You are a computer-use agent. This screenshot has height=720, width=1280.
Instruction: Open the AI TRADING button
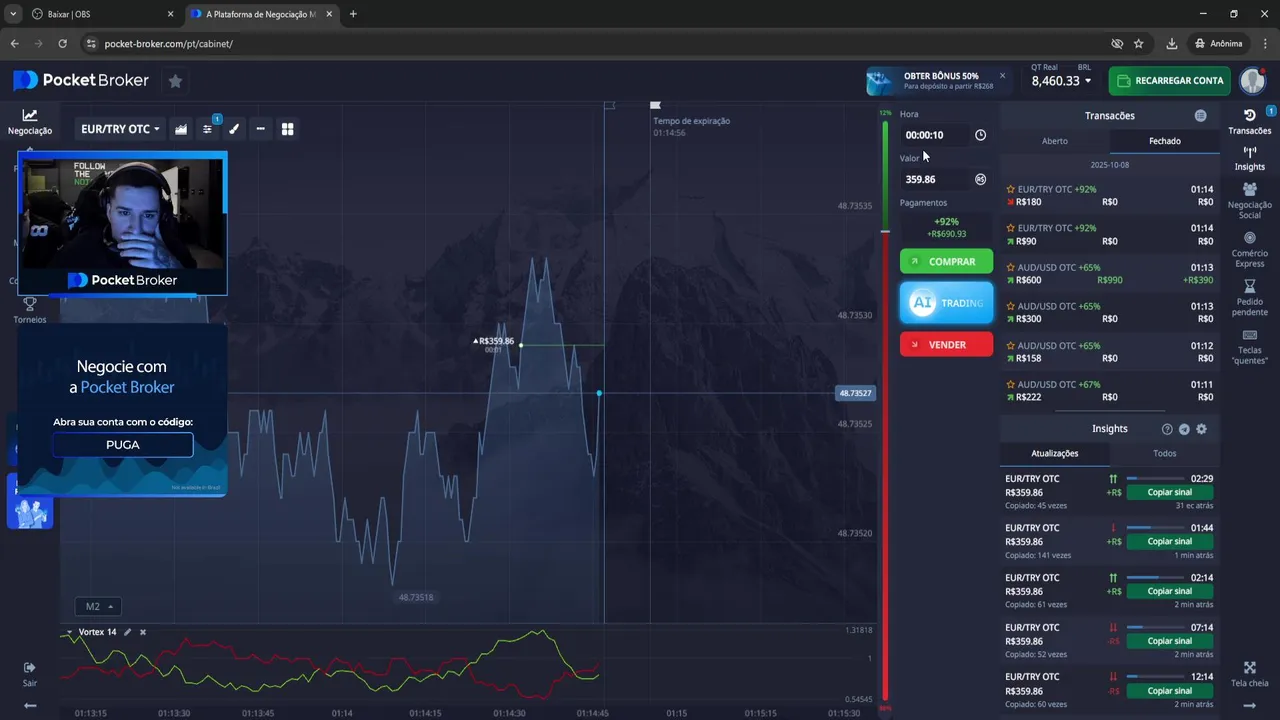[946, 303]
